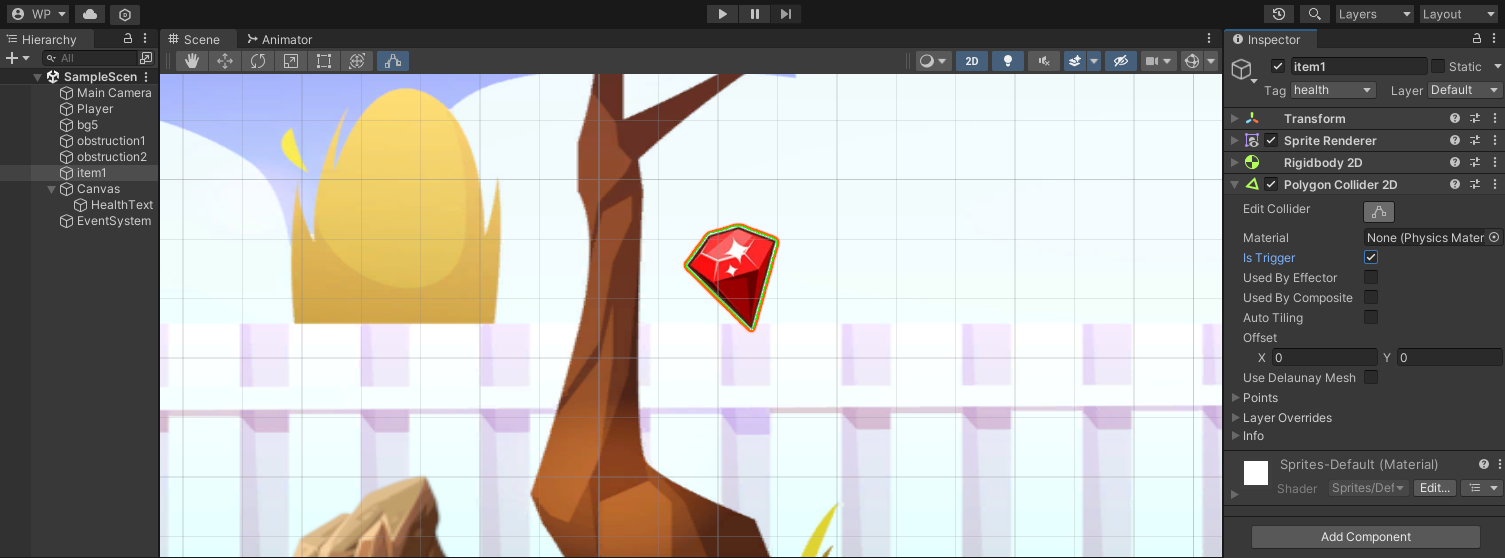1505x558 pixels.
Task: Enable the Used By Effector checkbox
Action: 1371,278
